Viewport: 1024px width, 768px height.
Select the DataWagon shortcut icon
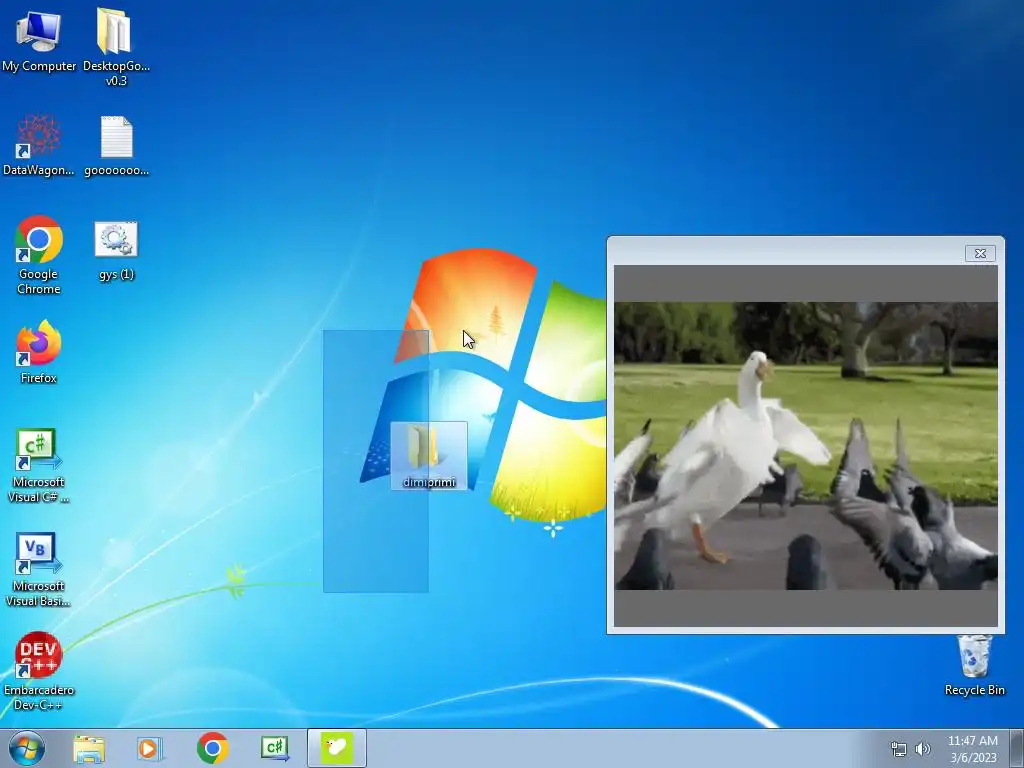click(39, 145)
